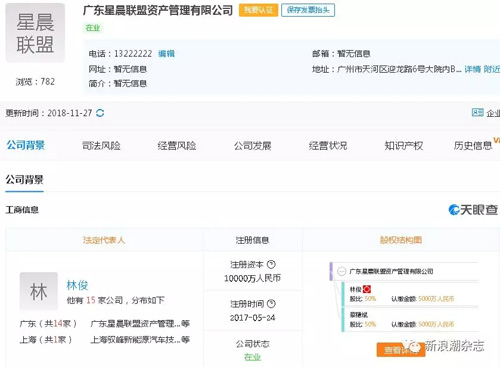
Task: Click 编辑 link next to phone number
Action: pyautogui.click(x=166, y=54)
